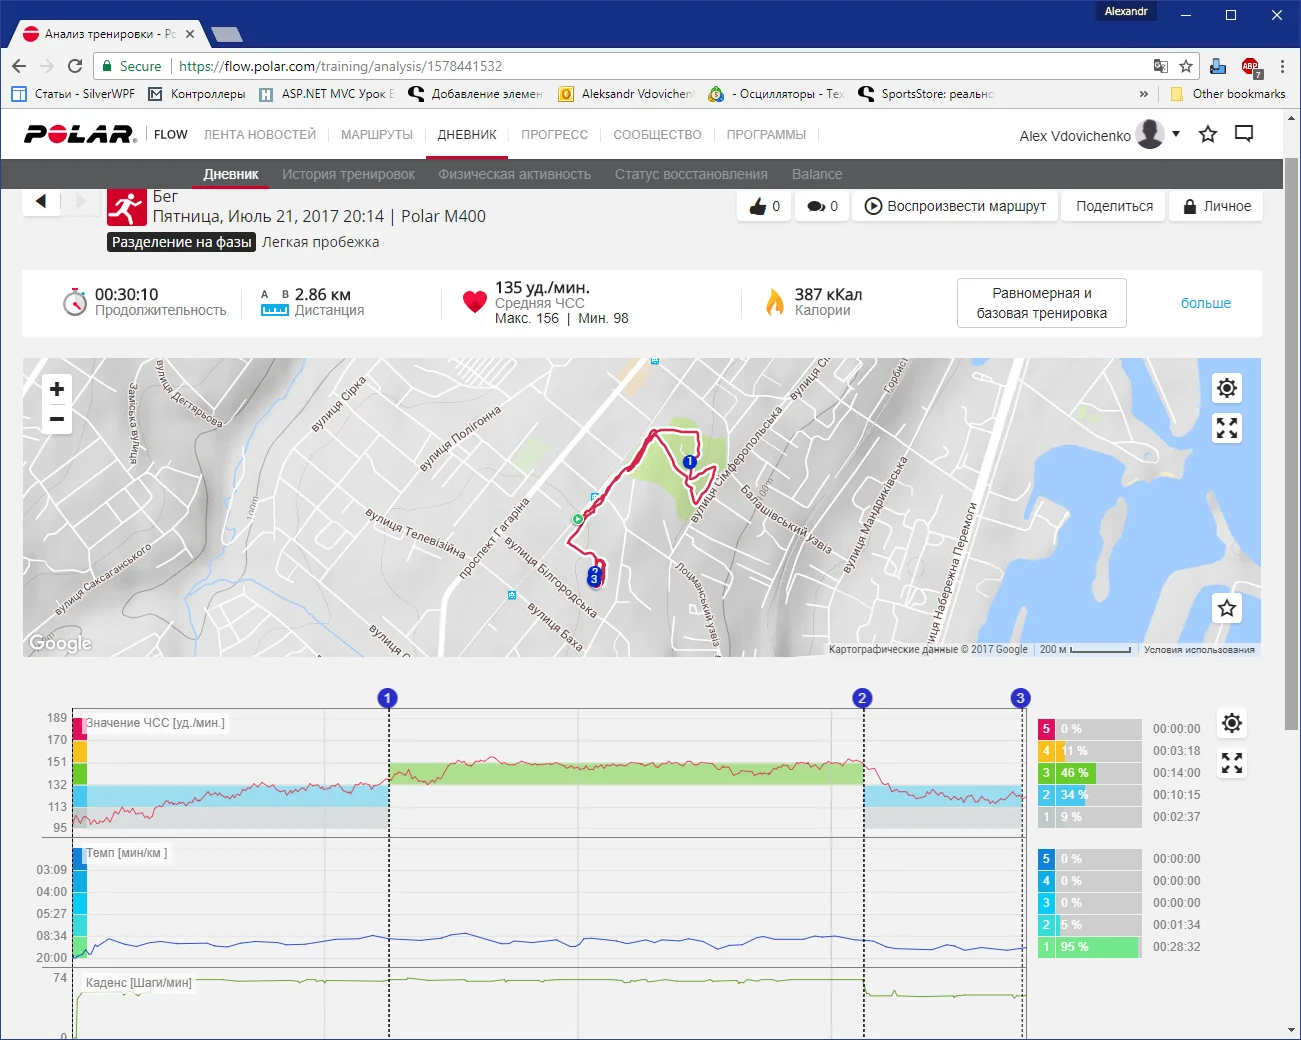1301x1040 pixels.
Task: Toggle Разделение на фазы phases view
Action: (x=182, y=242)
